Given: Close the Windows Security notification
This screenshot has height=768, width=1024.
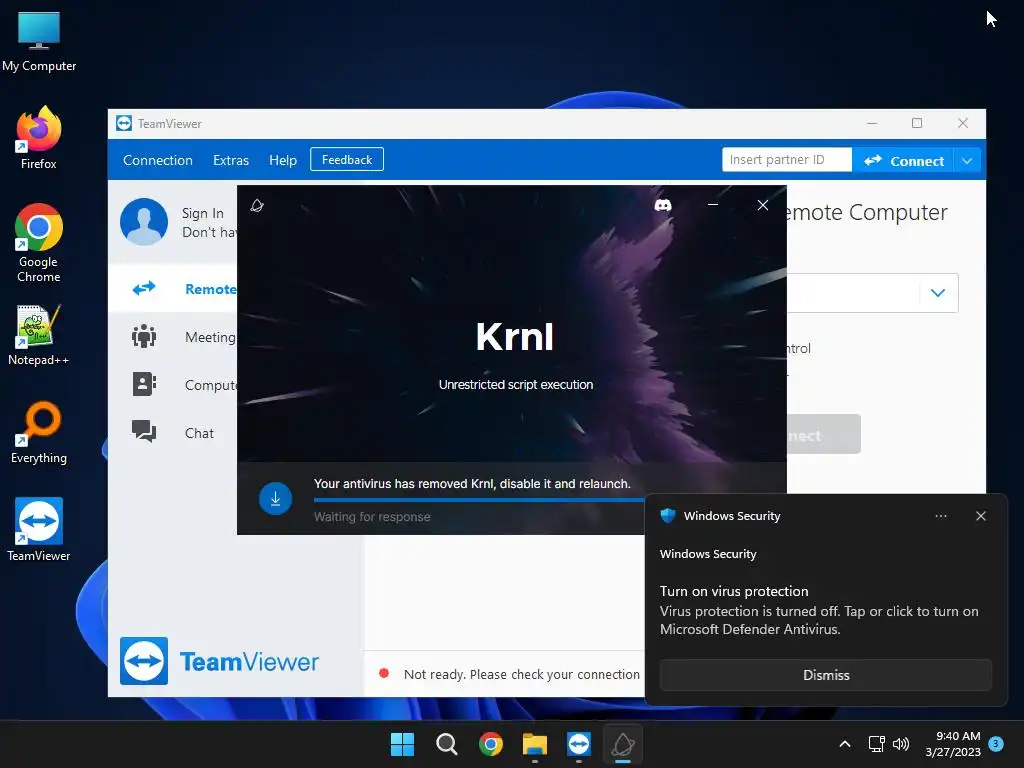Looking at the screenshot, I should [x=981, y=516].
